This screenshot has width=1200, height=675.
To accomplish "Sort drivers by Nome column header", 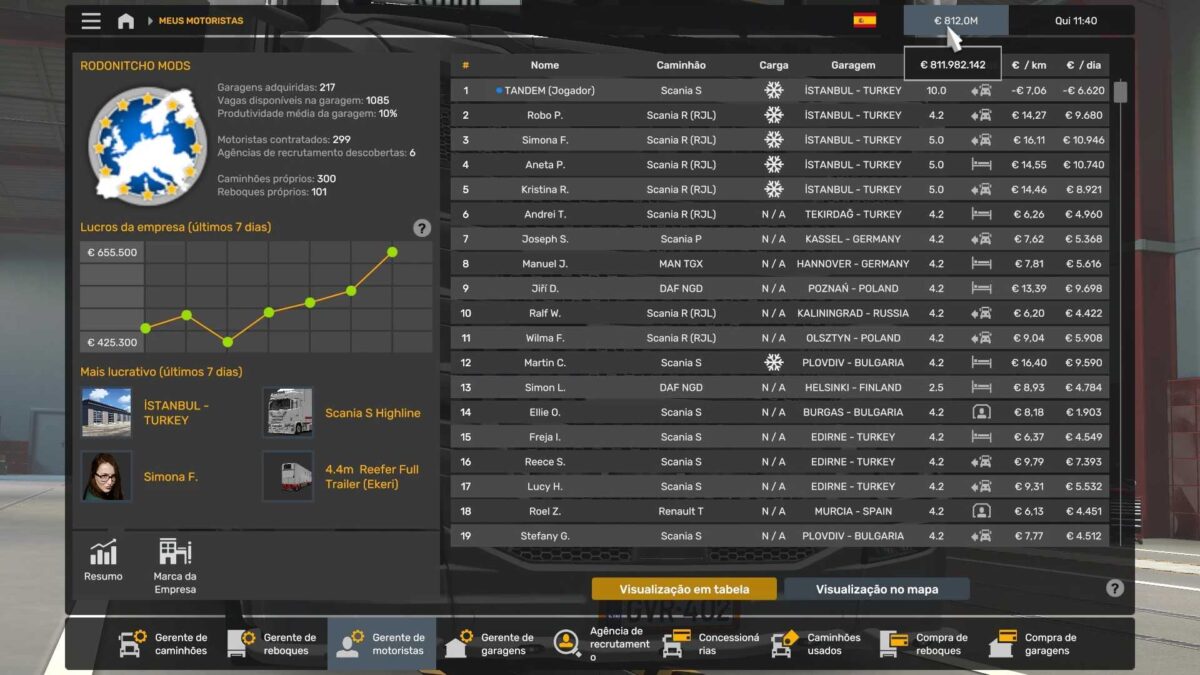I will point(545,65).
